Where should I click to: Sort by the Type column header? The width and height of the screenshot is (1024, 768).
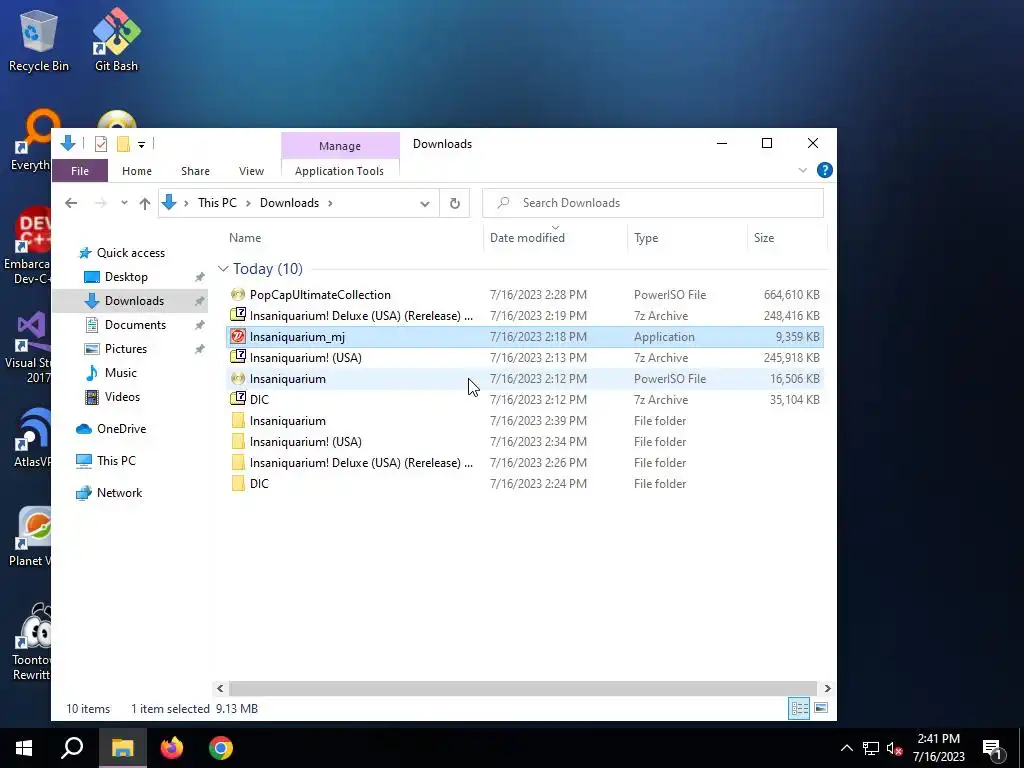pyautogui.click(x=646, y=238)
